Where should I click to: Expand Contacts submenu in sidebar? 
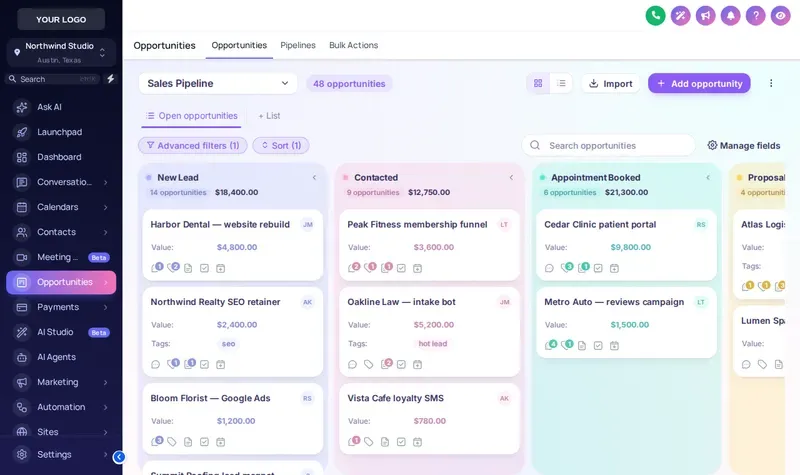pyautogui.click(x=106, y=232)
